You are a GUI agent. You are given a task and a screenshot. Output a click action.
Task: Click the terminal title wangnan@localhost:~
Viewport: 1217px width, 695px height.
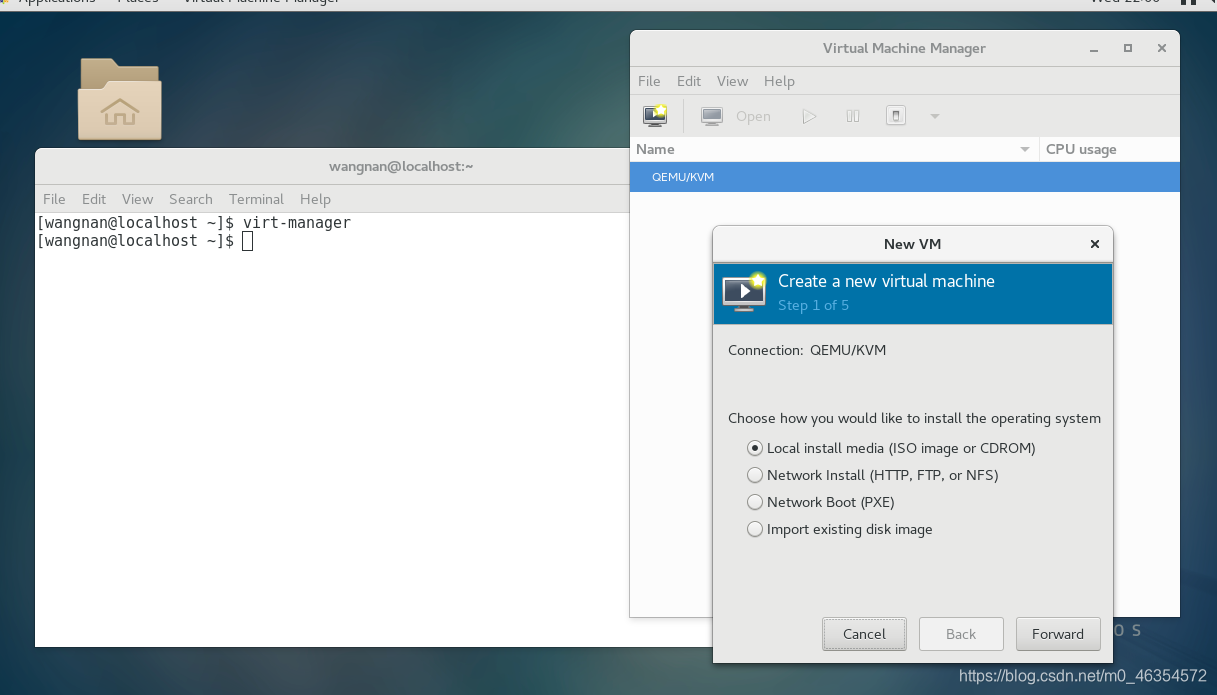pos(401,166)
